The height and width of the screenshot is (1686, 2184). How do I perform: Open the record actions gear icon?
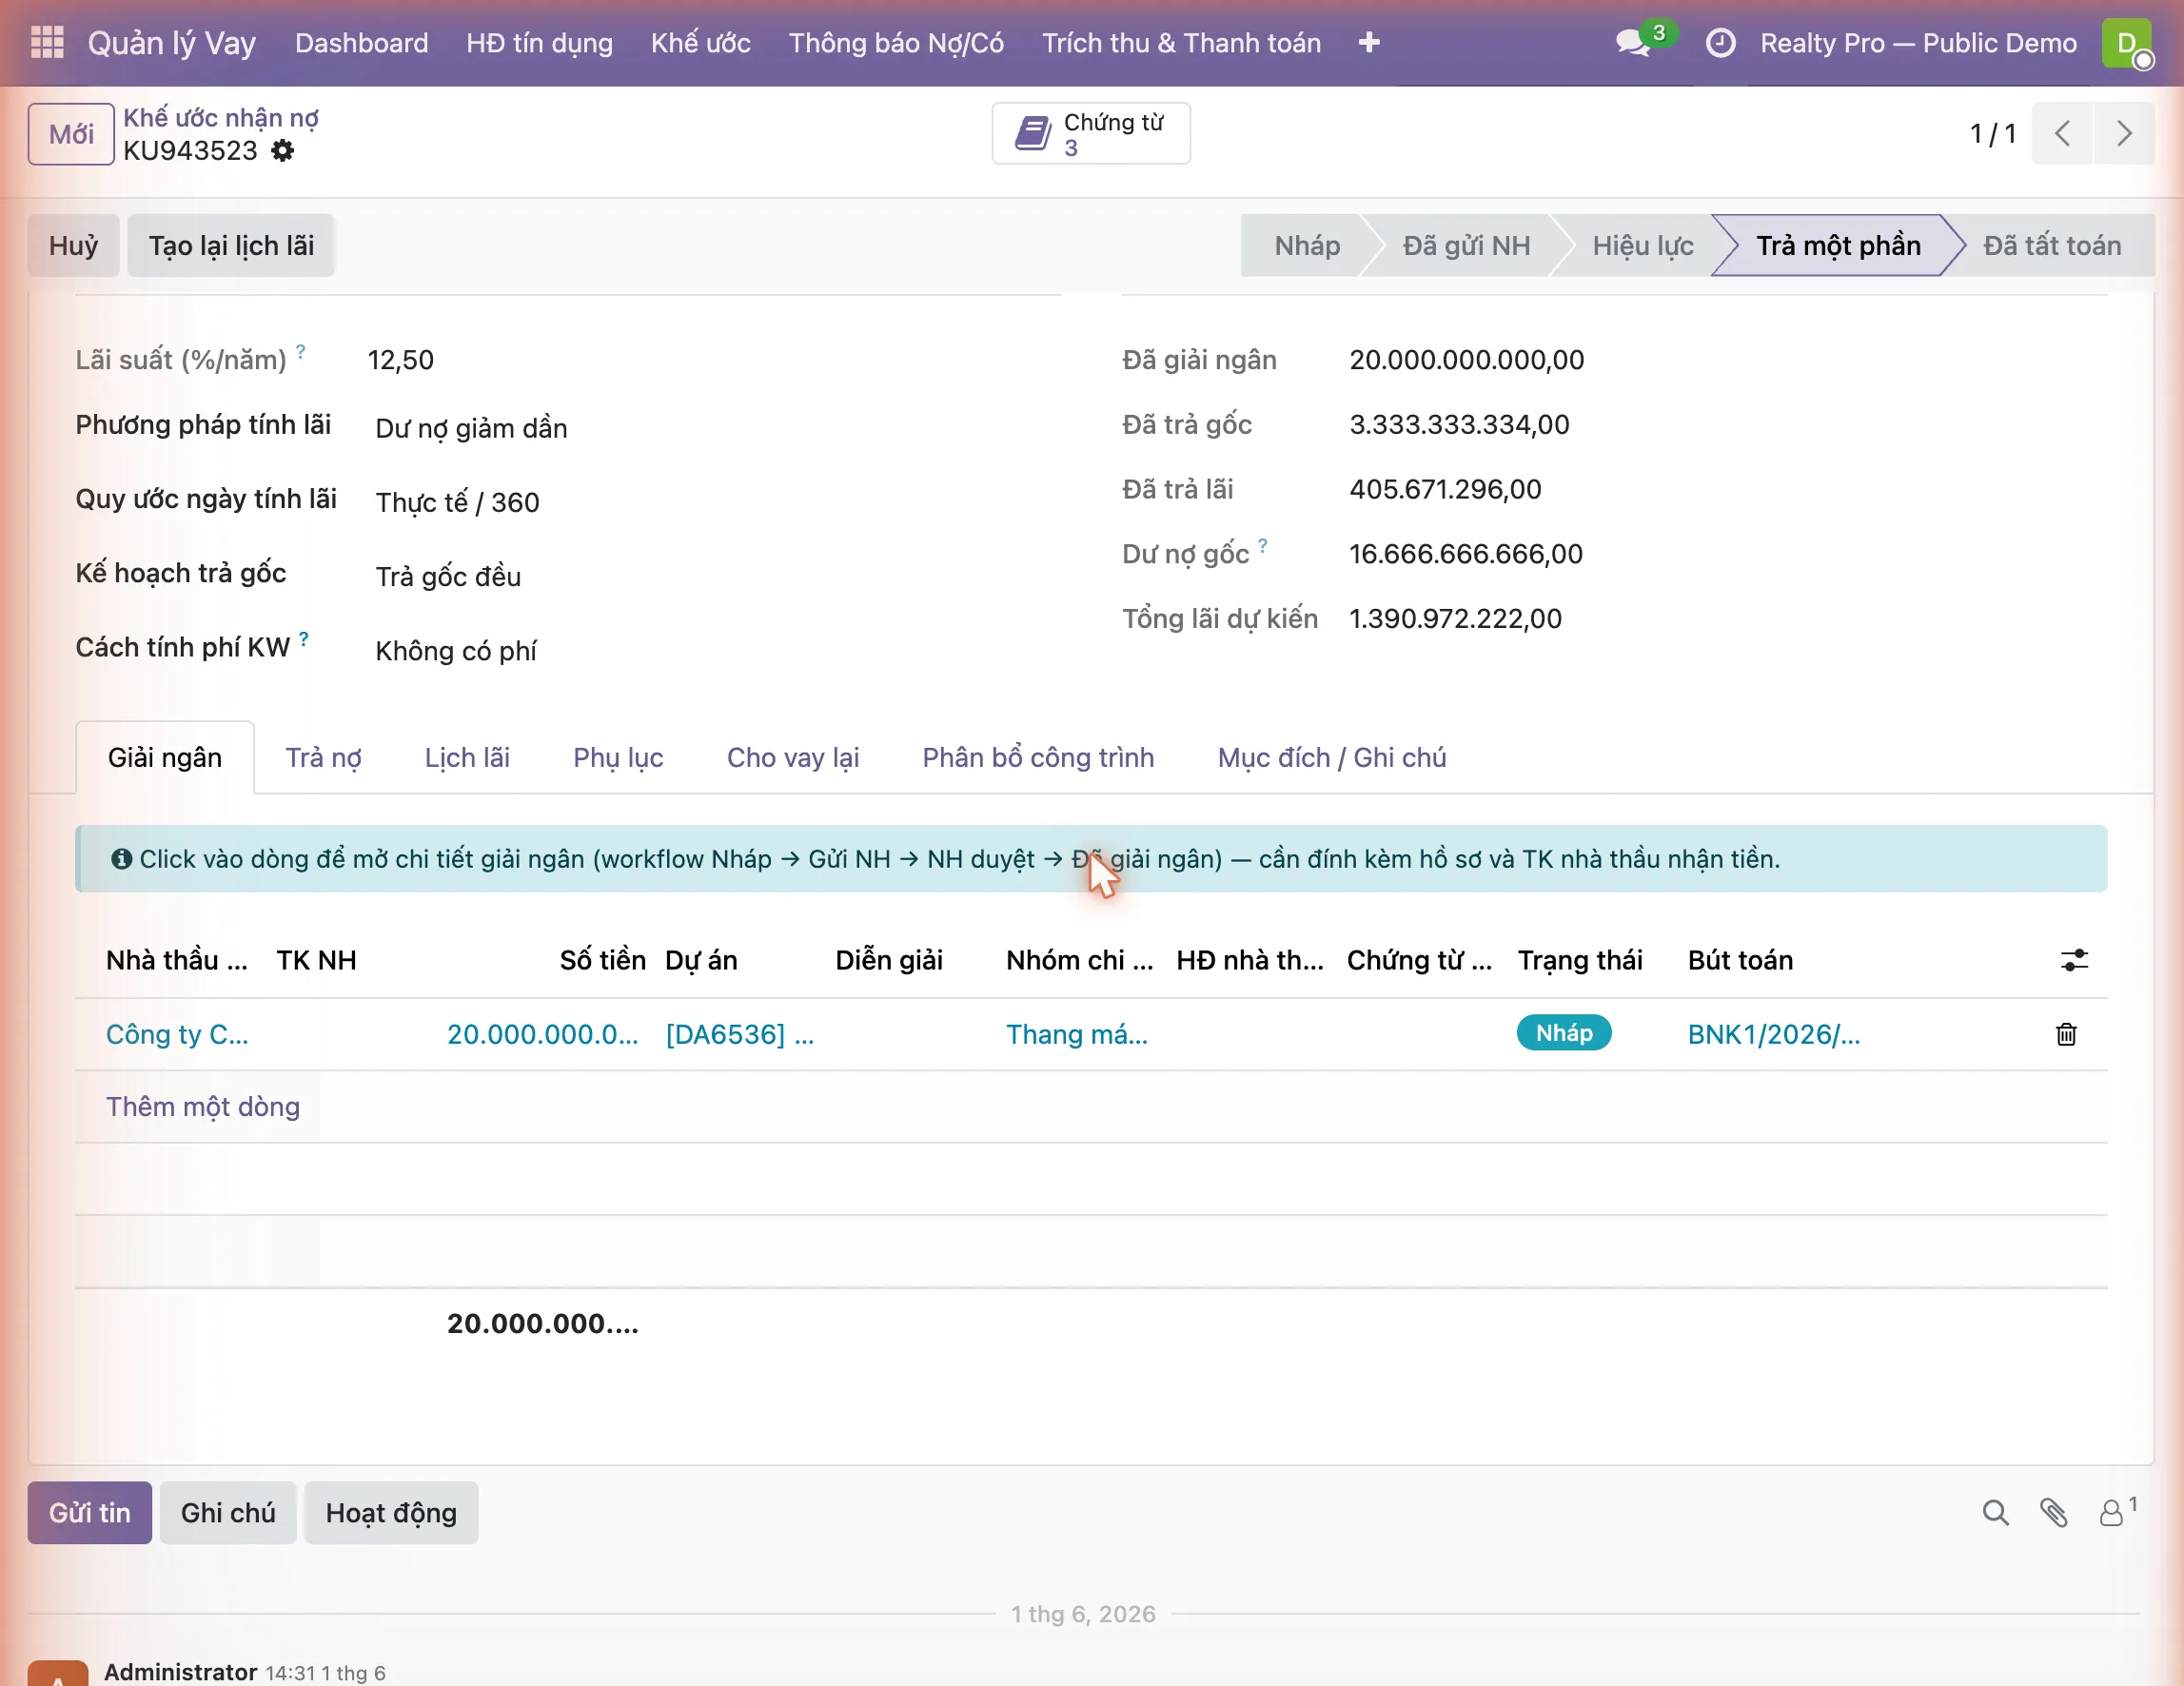click(283, 151)
